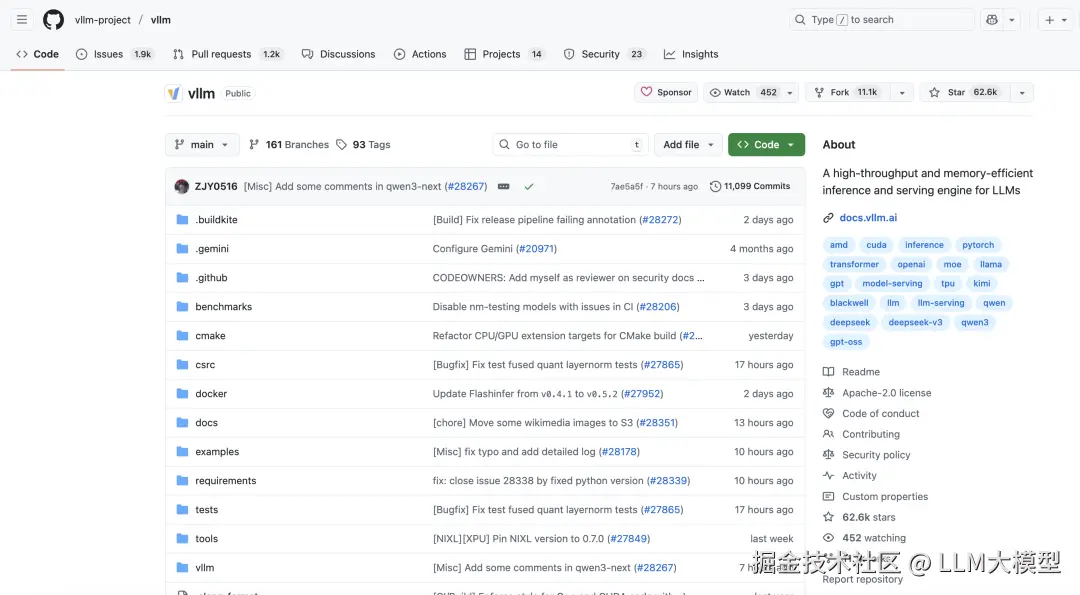This screenshot has width=1080, height=595.
Task: Open the create new plus menu
Action: pos(1055,20)
